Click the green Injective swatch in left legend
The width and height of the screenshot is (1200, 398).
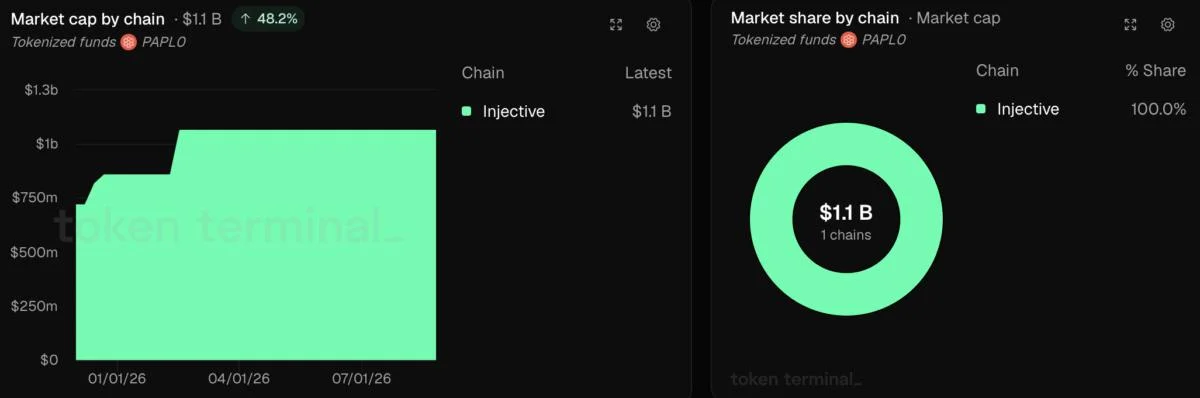point(466,111)
